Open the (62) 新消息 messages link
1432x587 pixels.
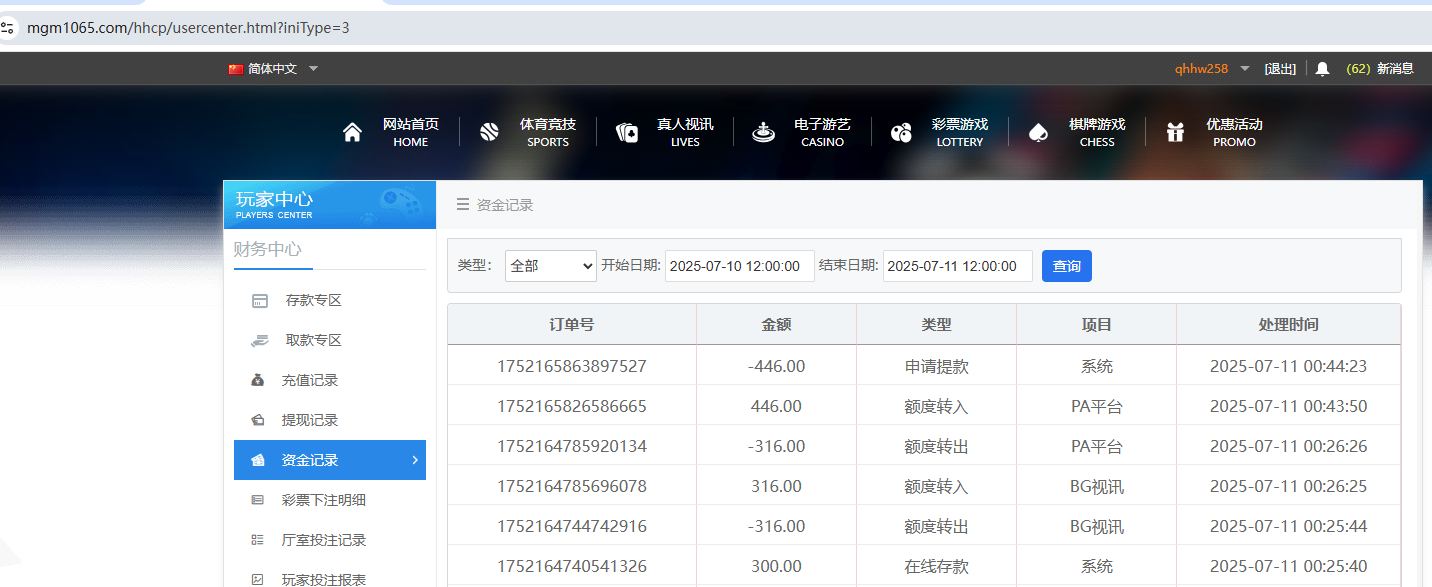pyautogui.click(x=1381, y=68)
